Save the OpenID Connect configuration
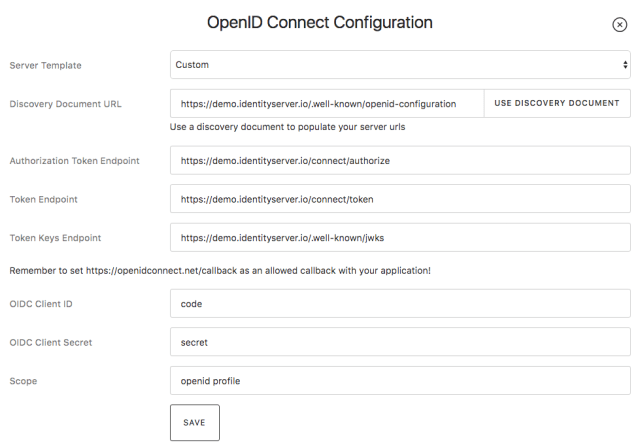Screen dimensions: 640x447 [x=194, y=422]
